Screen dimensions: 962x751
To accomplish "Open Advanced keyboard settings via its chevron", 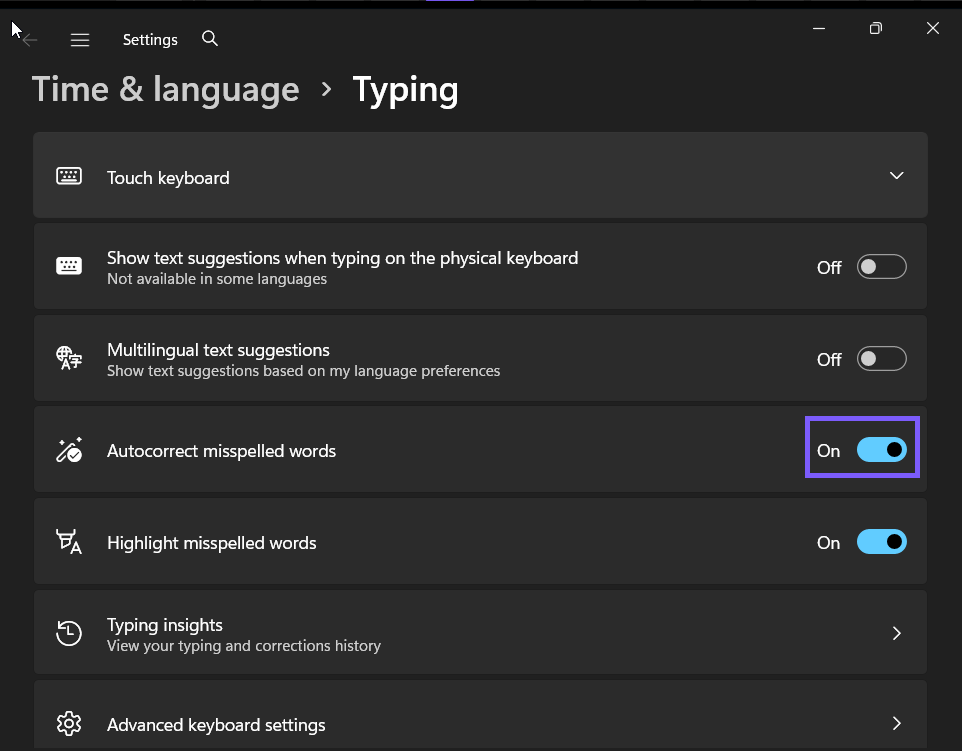I will coord(896,724).
